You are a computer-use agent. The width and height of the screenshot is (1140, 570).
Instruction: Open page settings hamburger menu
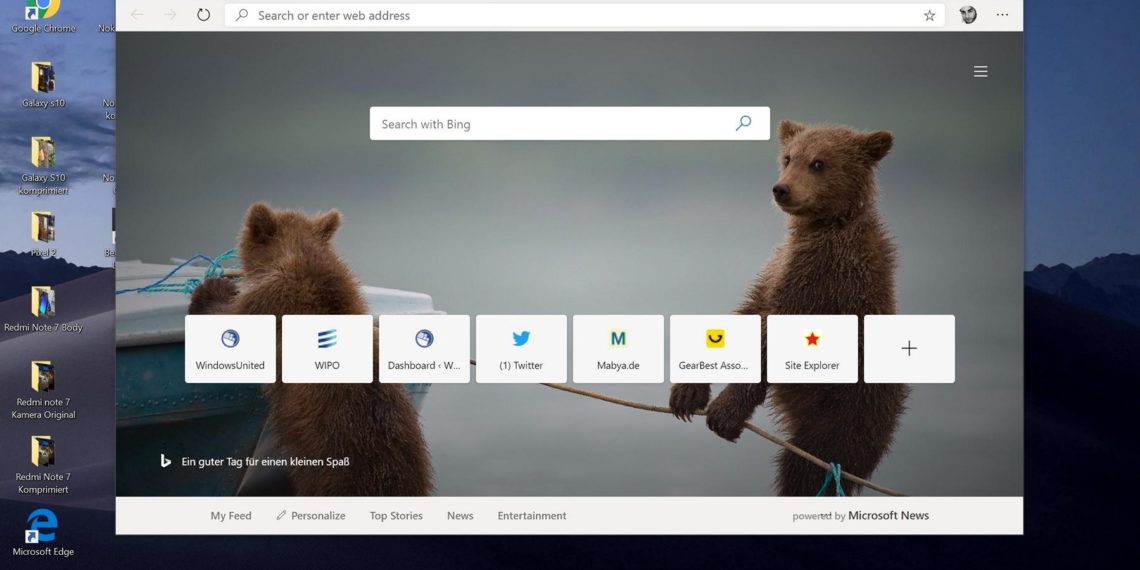tap(980, 71)
